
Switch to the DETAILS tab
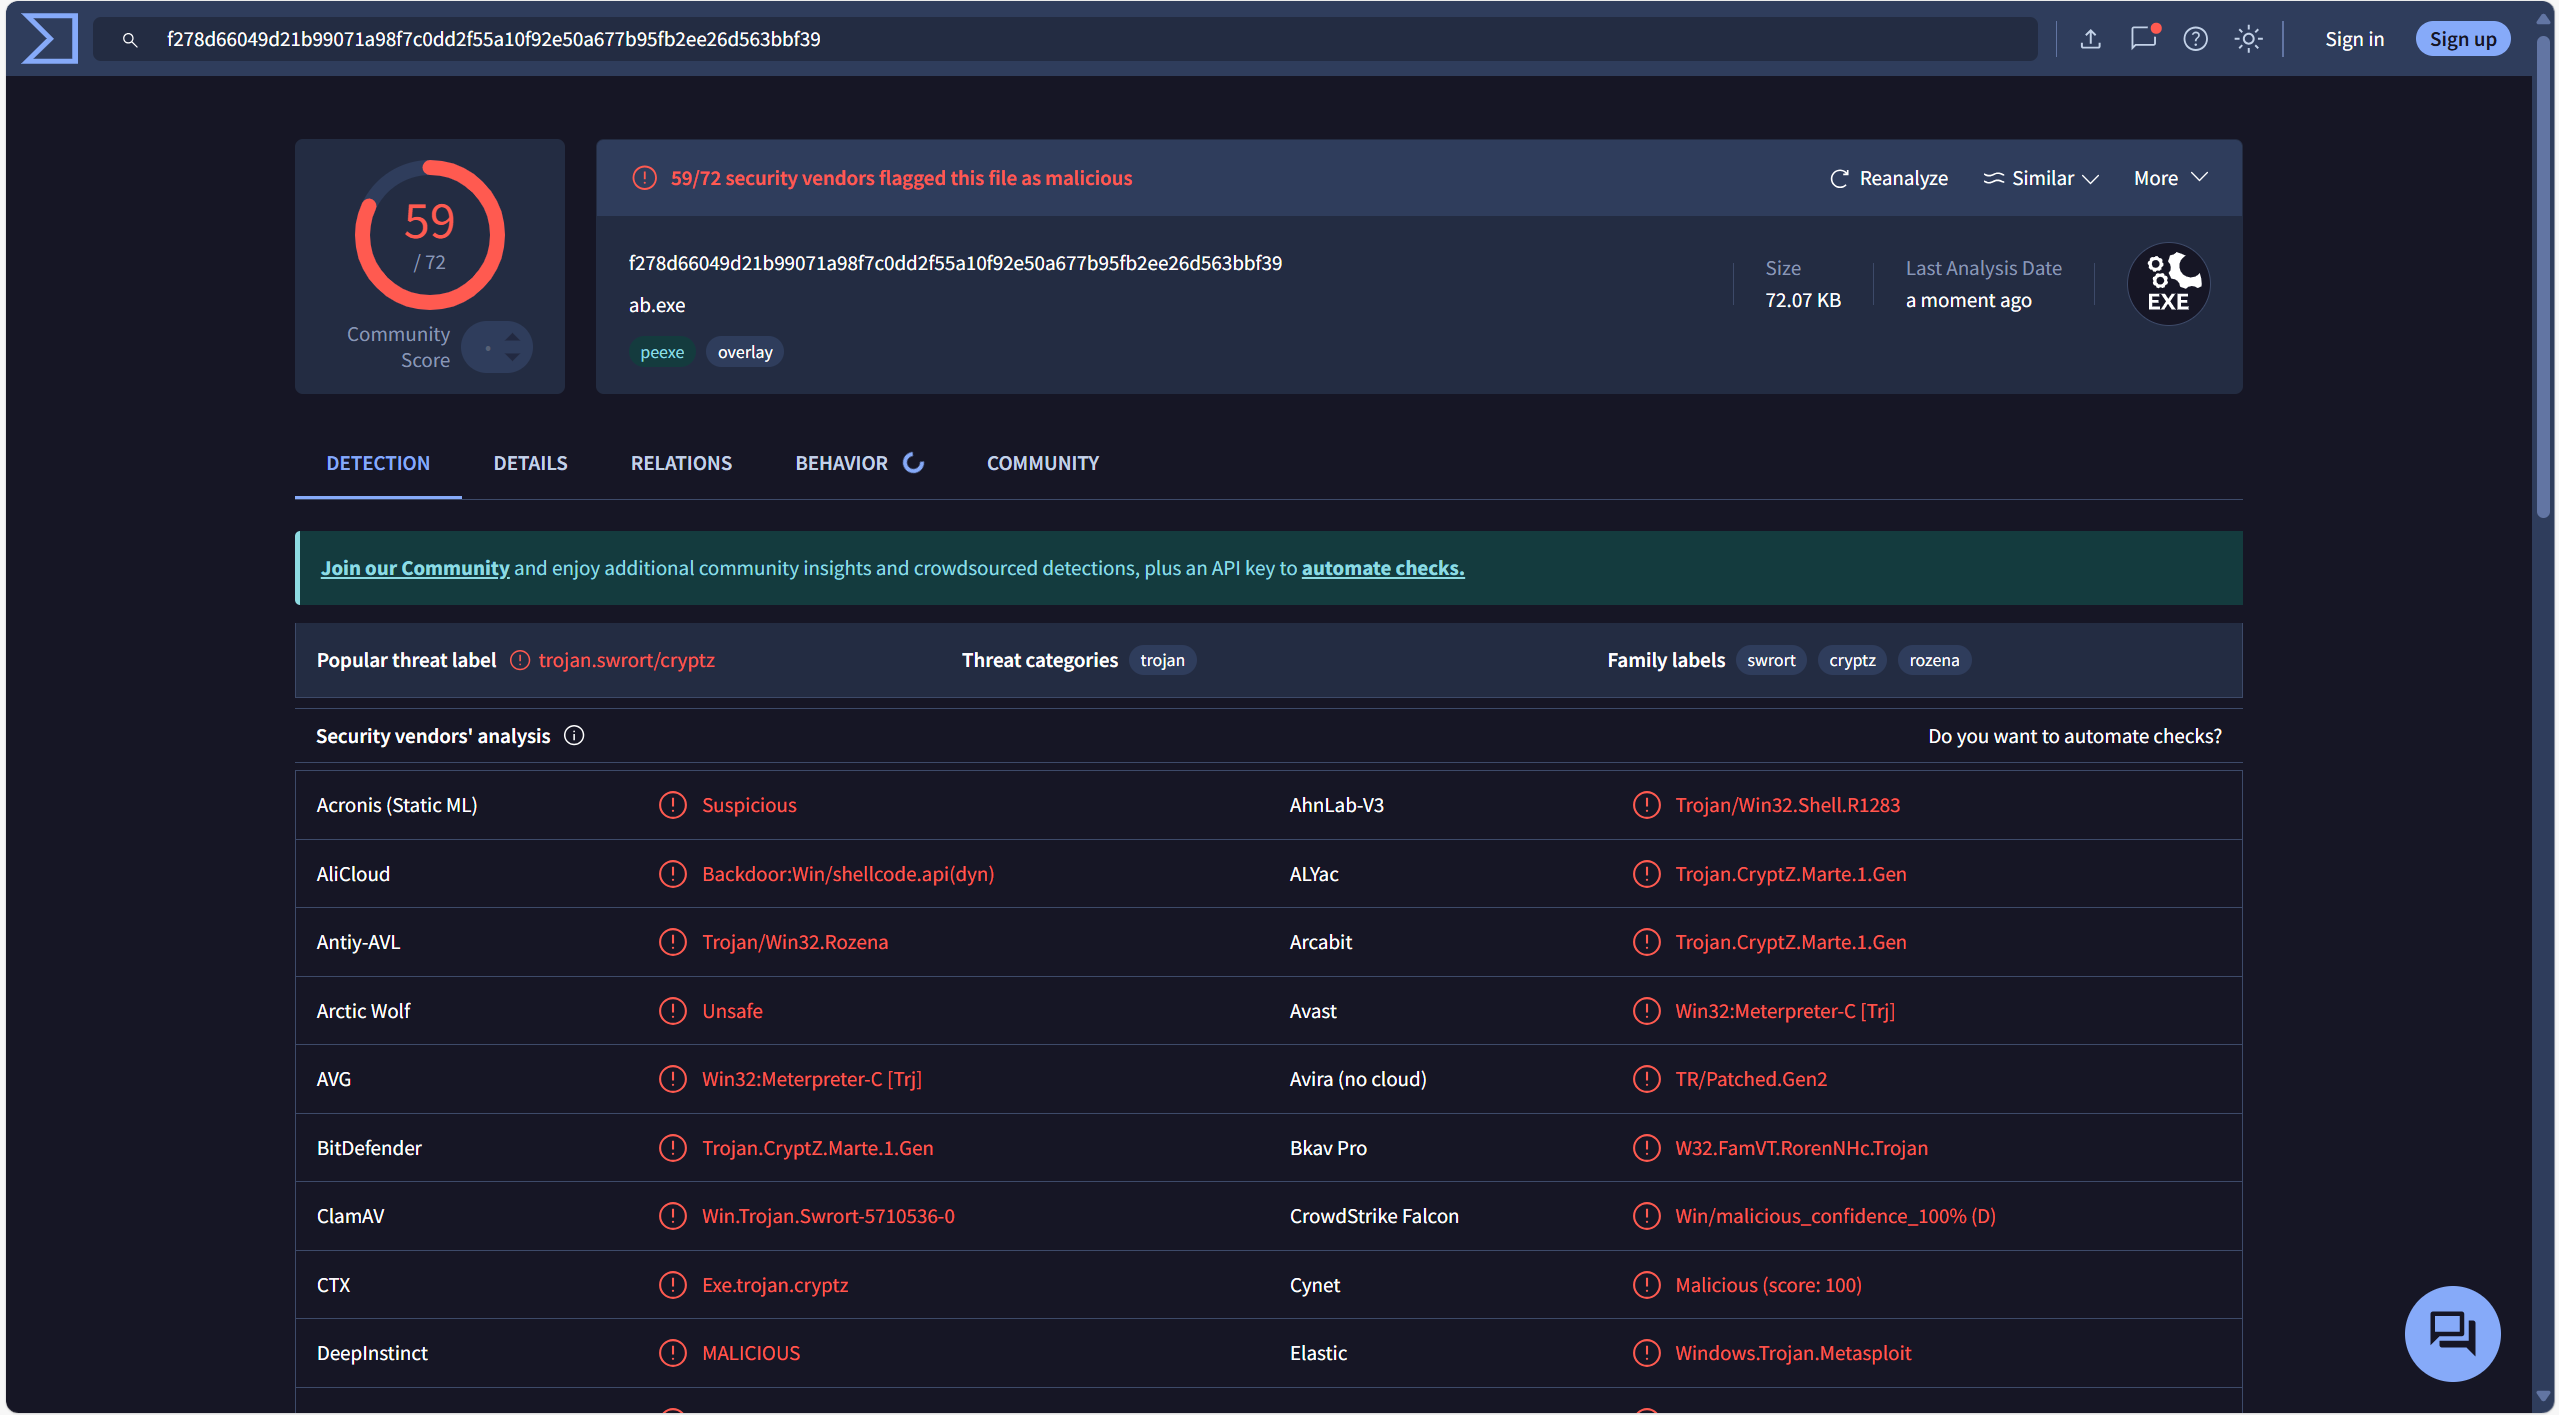pos(530,463)
